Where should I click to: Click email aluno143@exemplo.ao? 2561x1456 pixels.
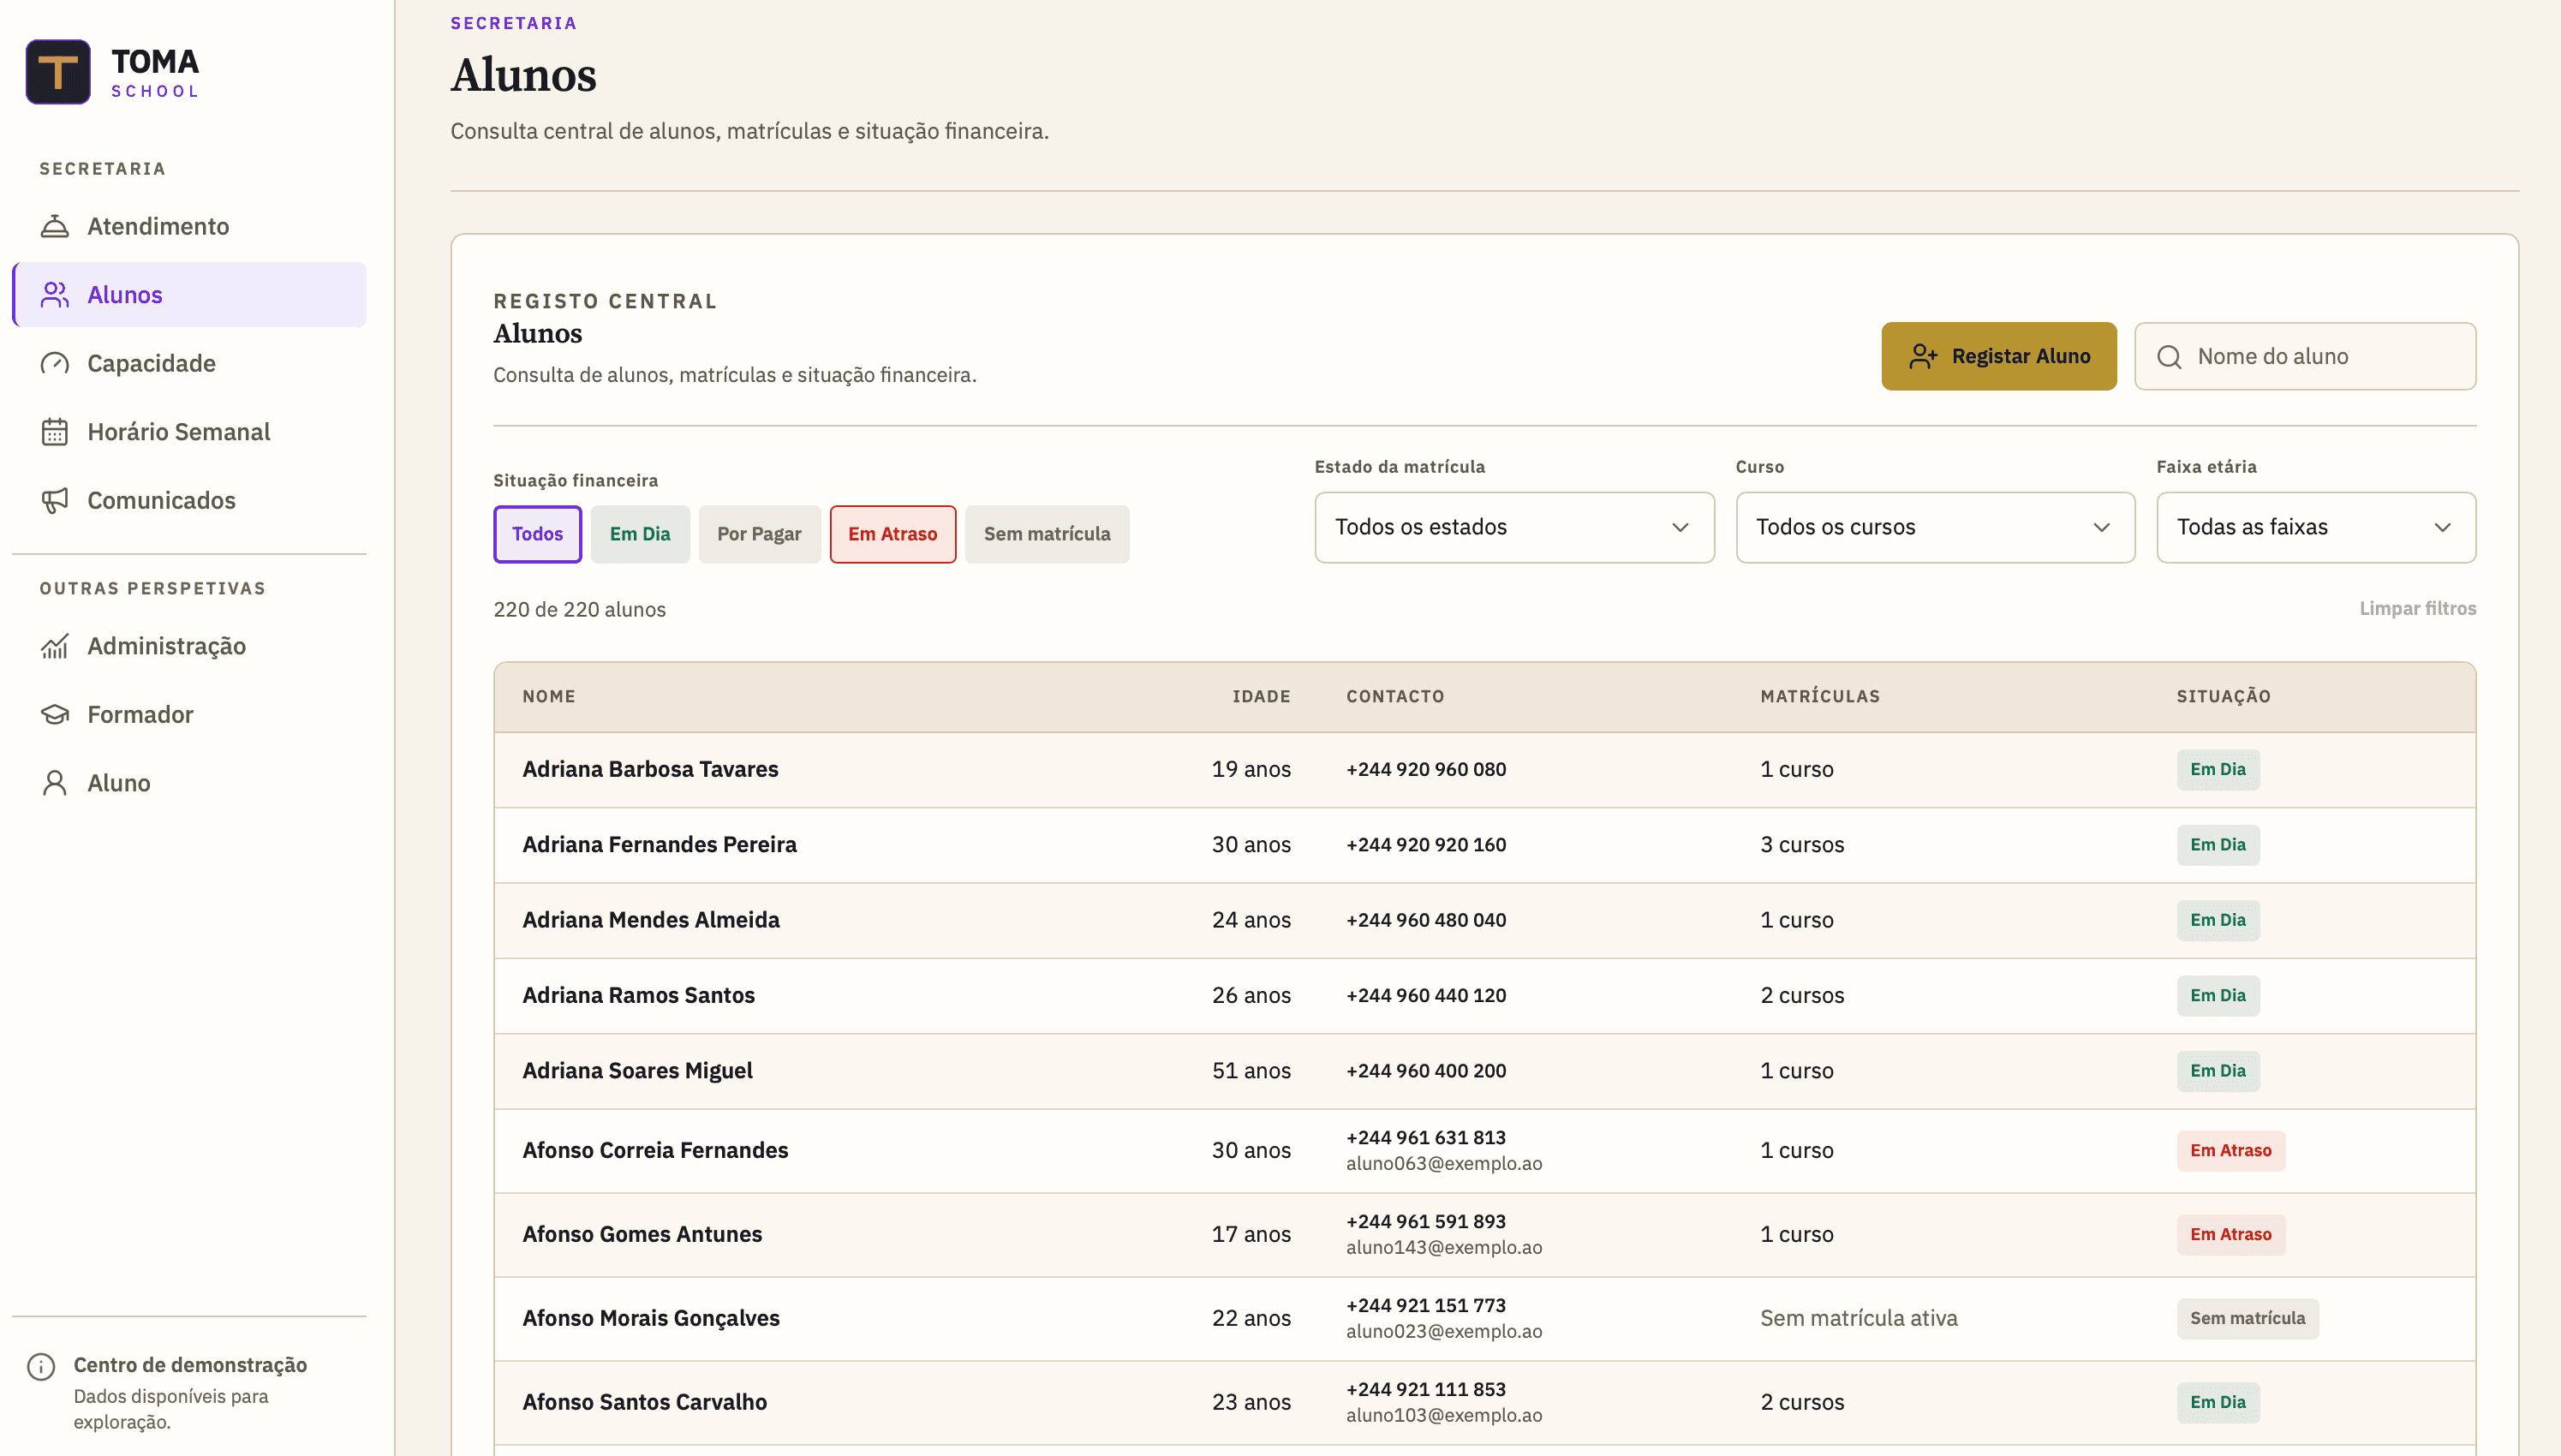pos(1444,1248)
